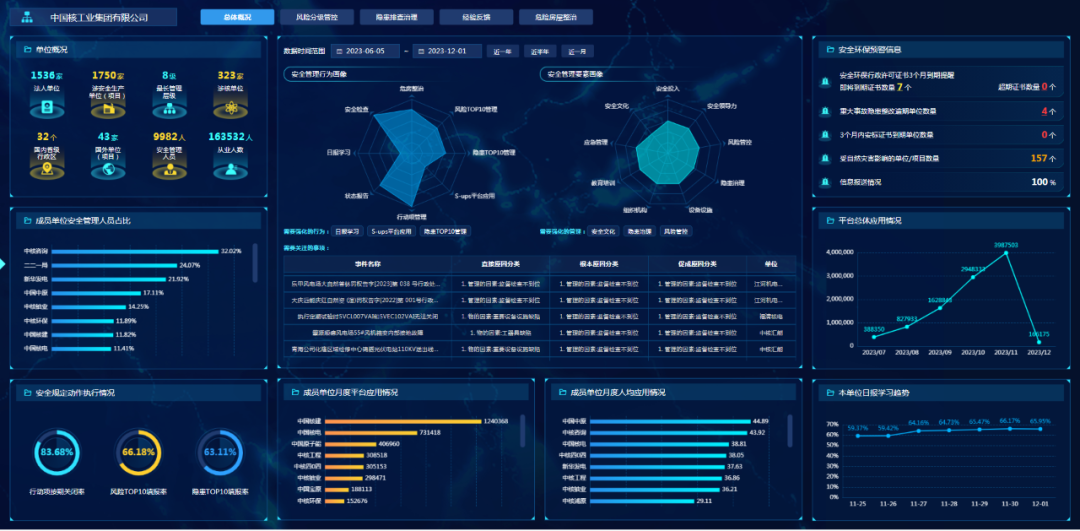Click the organization icon beside the company name
The height and width of the screenshot is (531, 1080).
27,17
